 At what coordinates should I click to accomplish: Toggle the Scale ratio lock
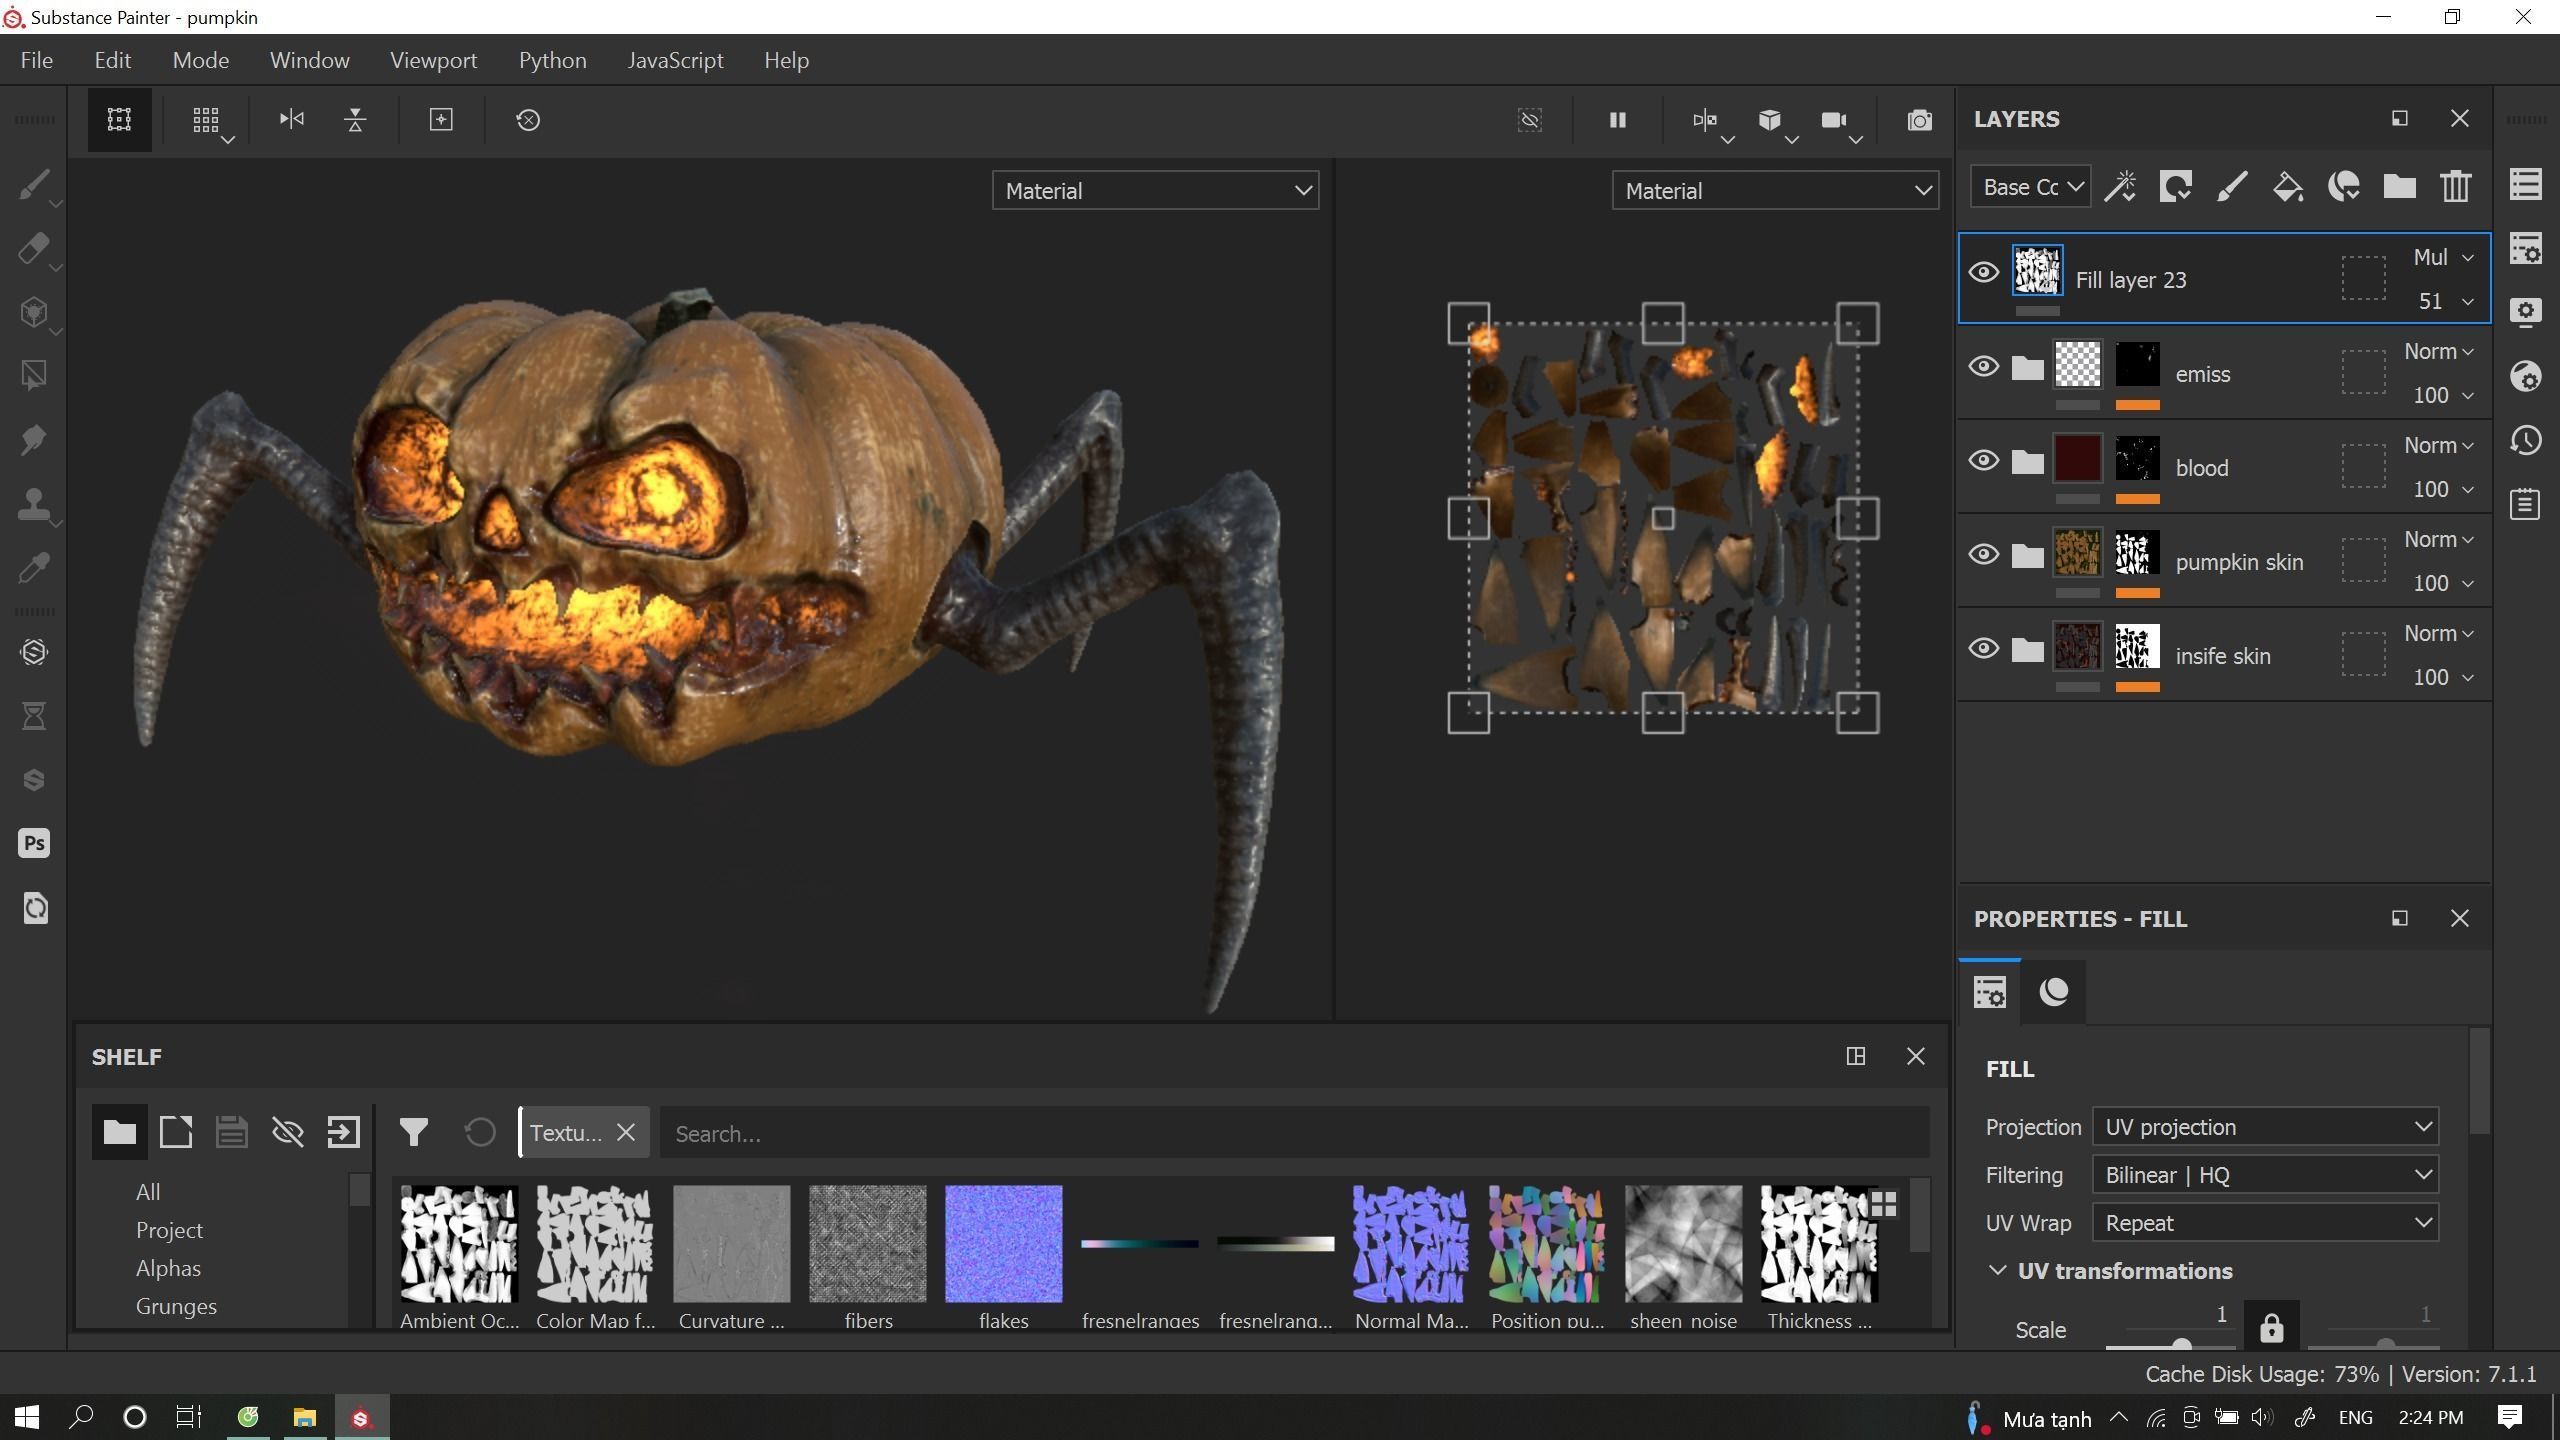(x=2271, y=1326)
